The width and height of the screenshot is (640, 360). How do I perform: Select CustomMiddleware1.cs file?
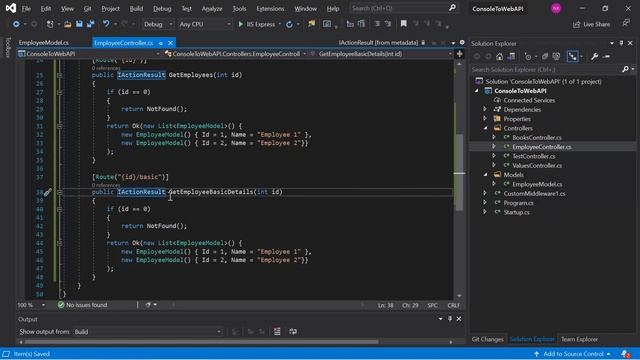pyautogui.click(x=534, y=193)
